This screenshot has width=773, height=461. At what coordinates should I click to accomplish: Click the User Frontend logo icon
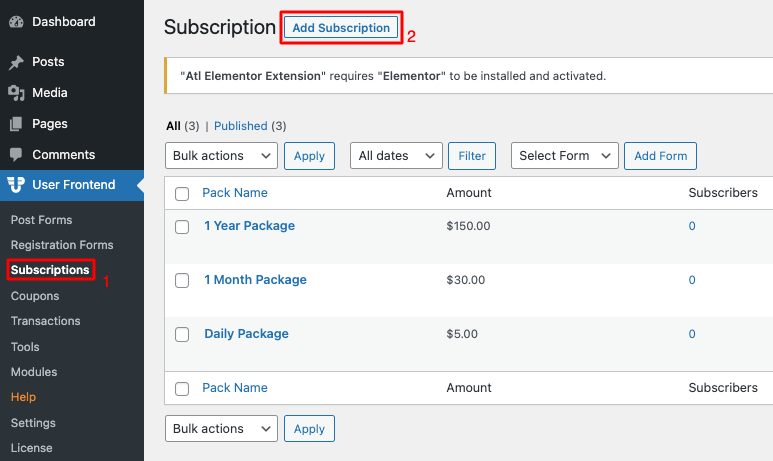point(16,184)
